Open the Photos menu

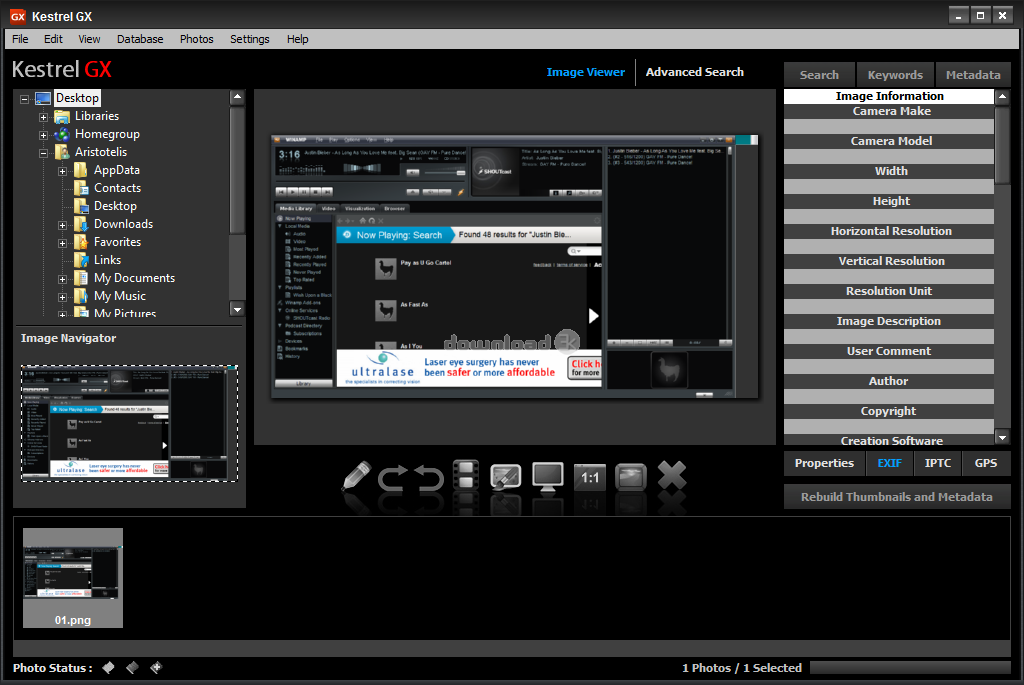(197, 39)
